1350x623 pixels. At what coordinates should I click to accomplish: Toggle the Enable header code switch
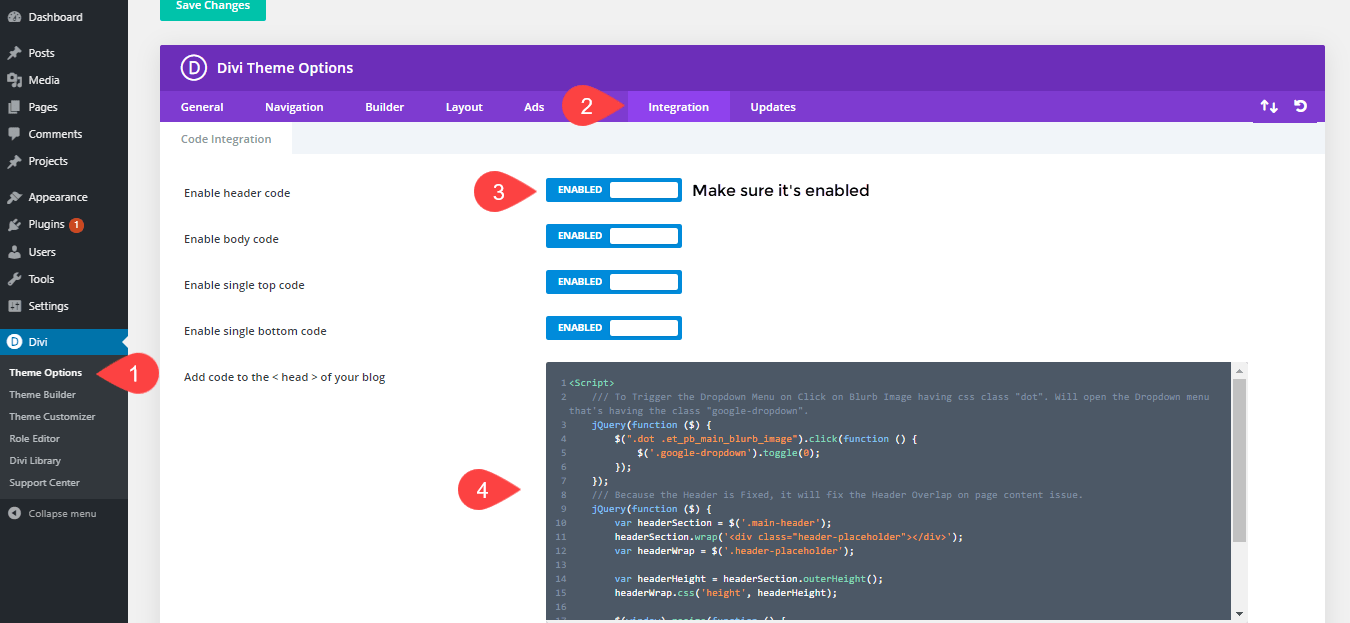tap(614, 190)
